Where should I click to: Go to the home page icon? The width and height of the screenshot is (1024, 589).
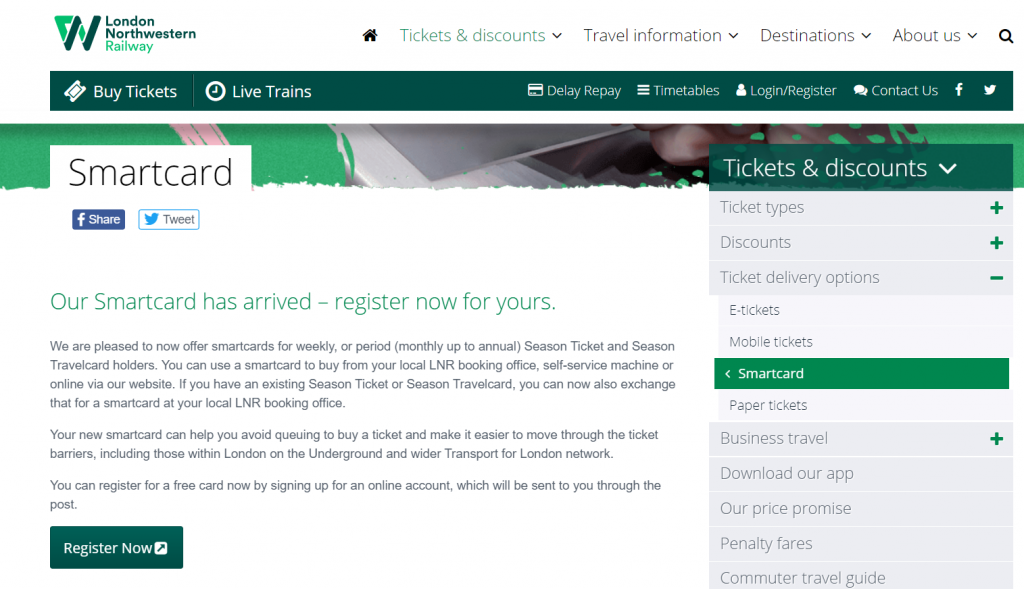[370, 35]
